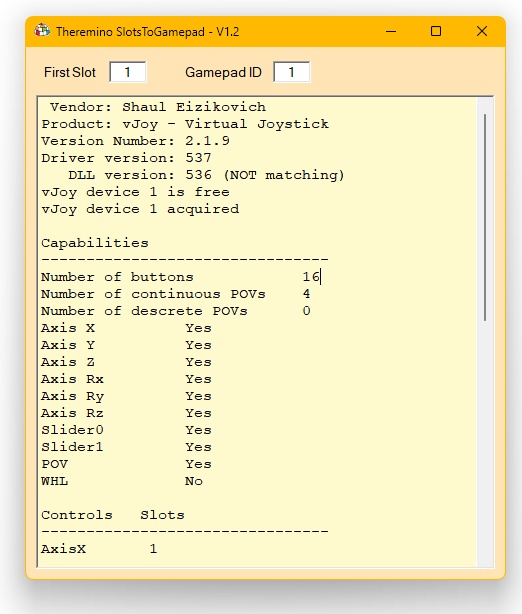The width and height of the screenshot is (522, 614).
Task: Click the 'AxisX 1' row
Action: click(x=99, y=549)
